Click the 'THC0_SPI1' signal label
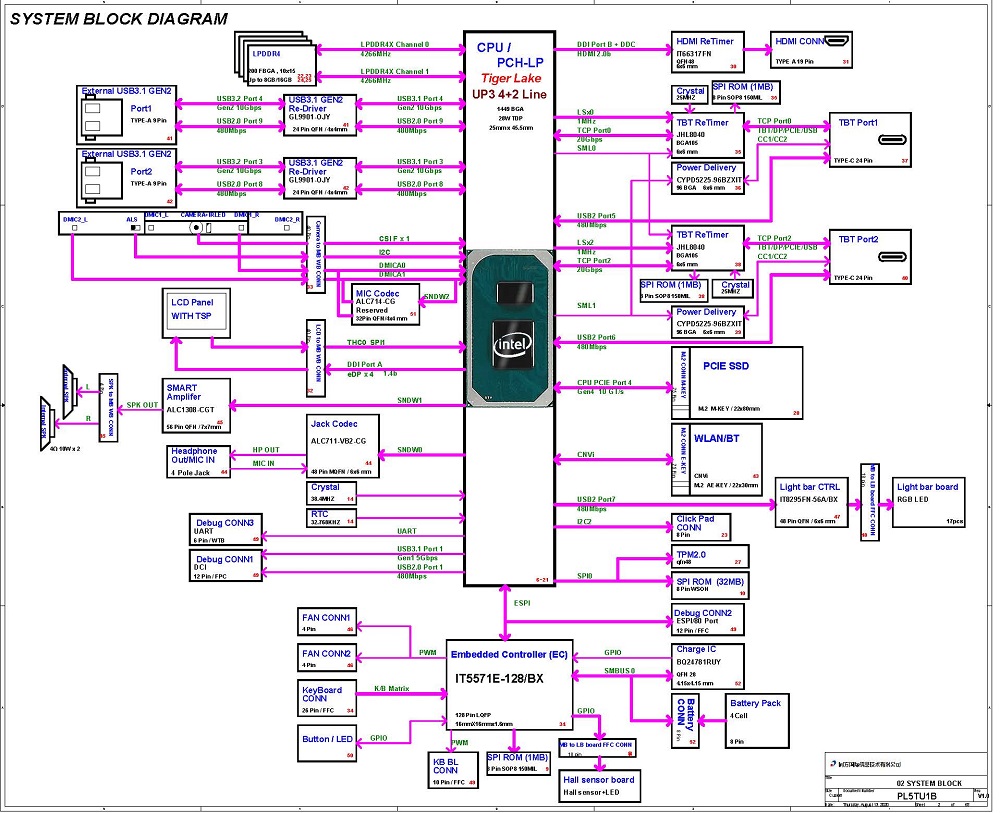 (365, 342)
